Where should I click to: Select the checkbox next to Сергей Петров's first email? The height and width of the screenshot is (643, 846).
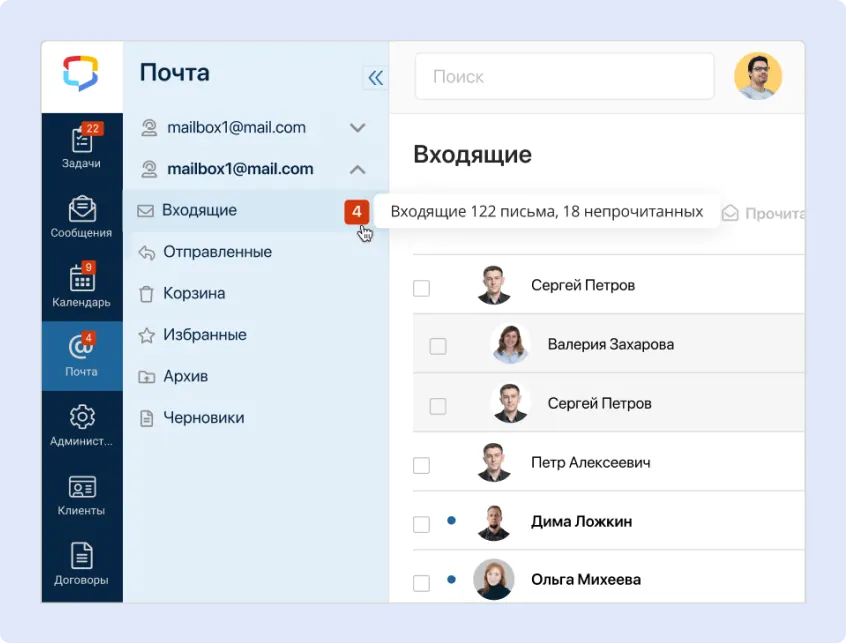(421, 287)
